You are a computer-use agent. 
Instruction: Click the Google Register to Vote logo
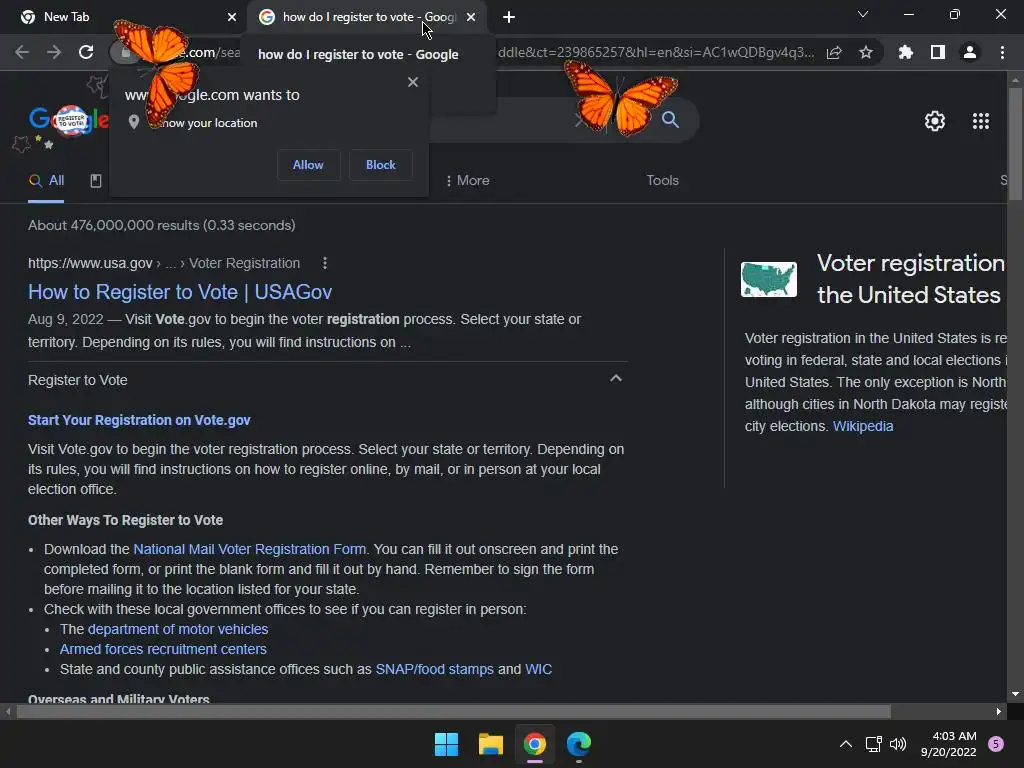[x=69, y=120]
